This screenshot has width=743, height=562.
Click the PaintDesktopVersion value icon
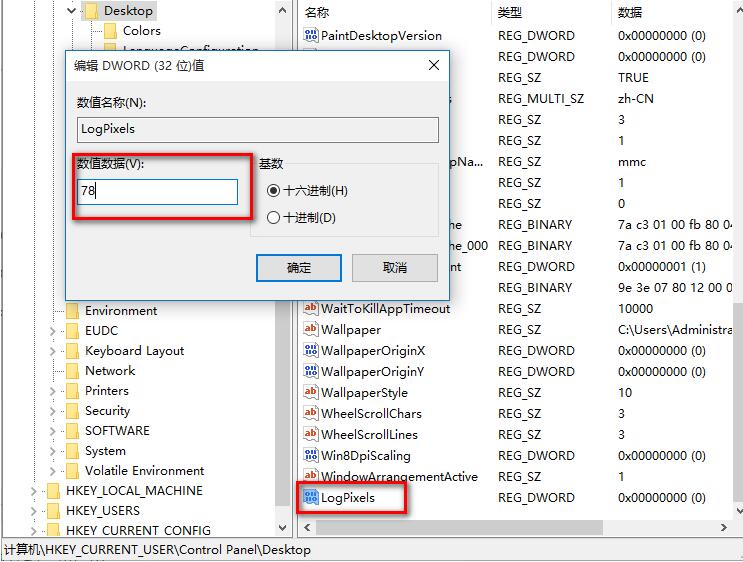310,35
